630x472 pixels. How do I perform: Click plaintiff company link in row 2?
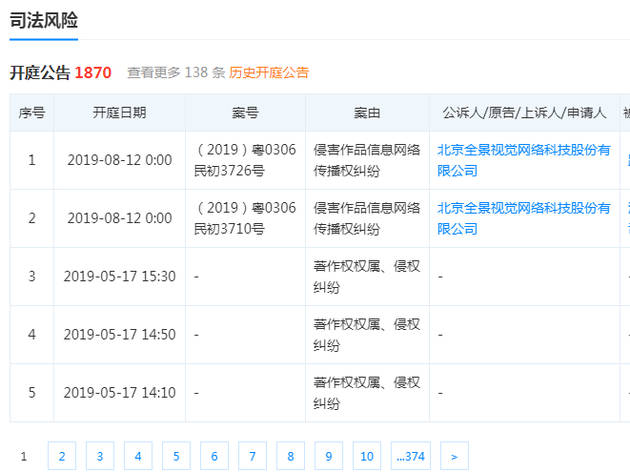click(524, 219)
